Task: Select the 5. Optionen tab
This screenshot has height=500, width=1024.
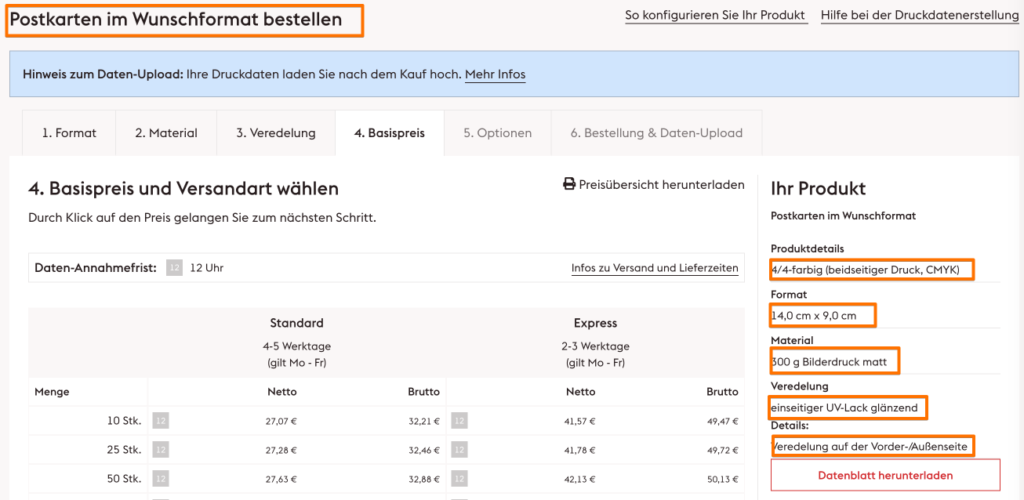Action: click(x=497, y=133)
